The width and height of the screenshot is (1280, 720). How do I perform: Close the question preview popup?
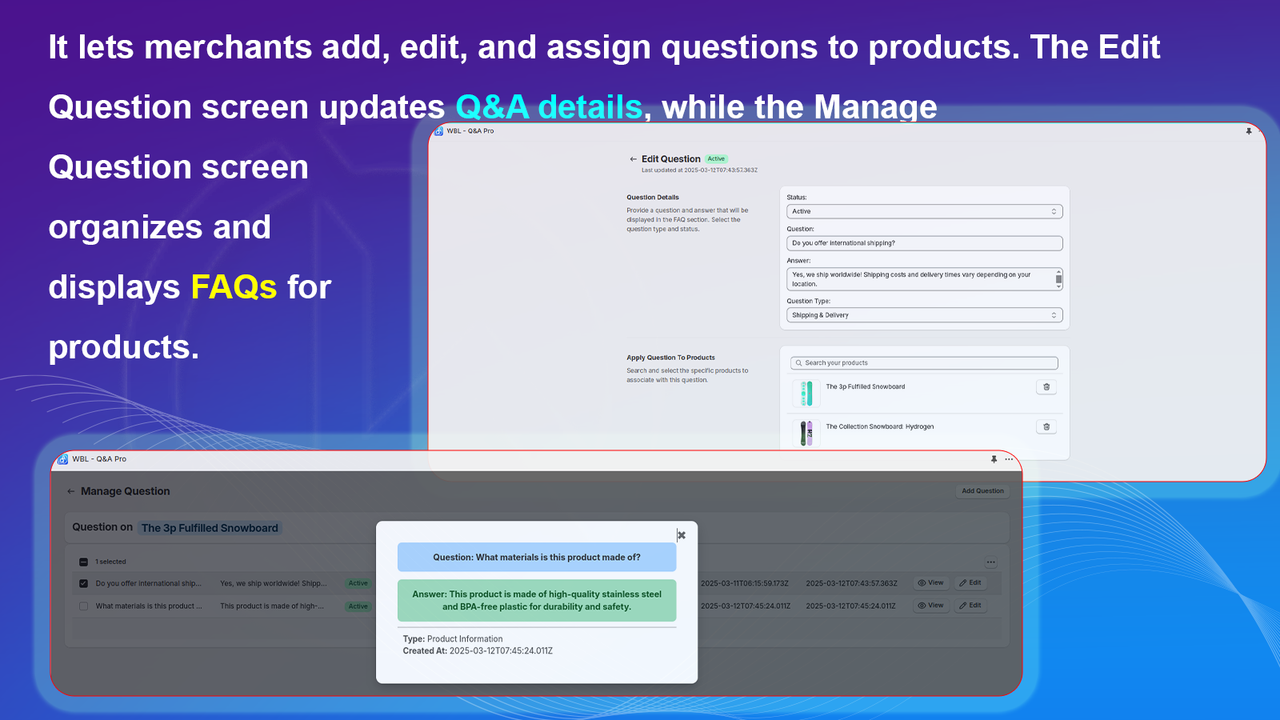pyautogui.click(x=681, y=535)
